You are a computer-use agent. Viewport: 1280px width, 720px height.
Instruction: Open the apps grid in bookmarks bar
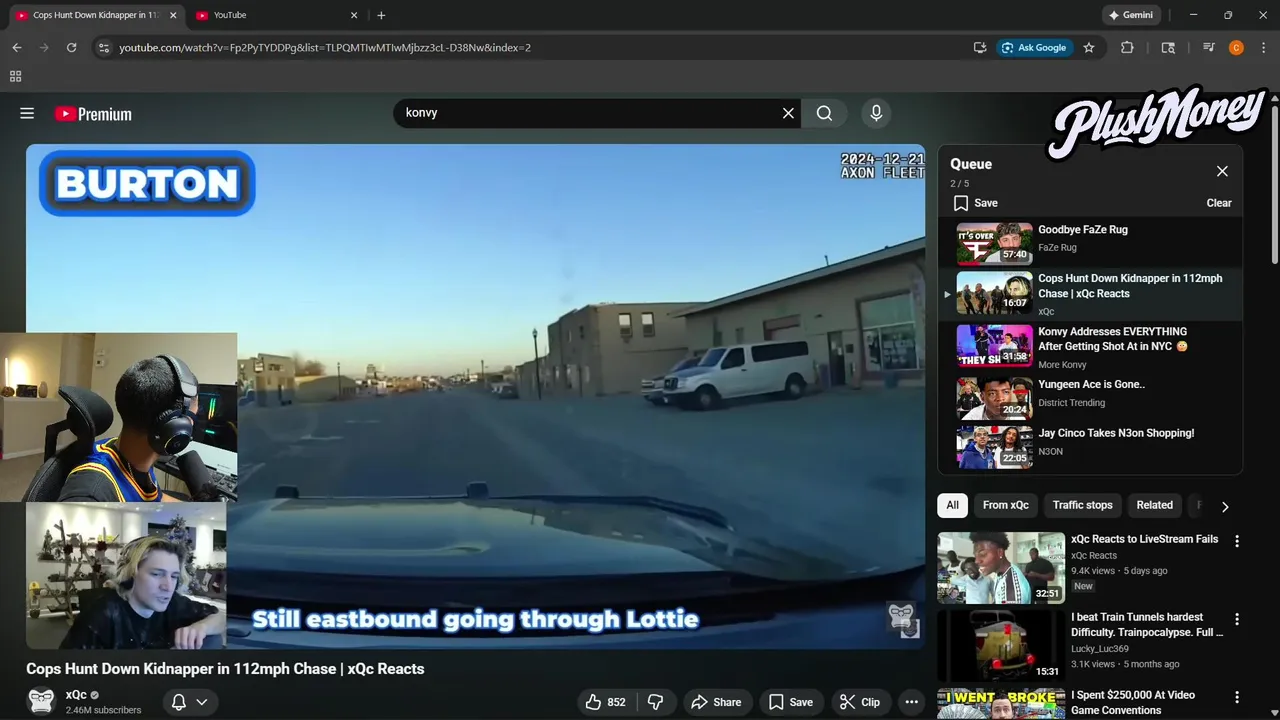15,76
